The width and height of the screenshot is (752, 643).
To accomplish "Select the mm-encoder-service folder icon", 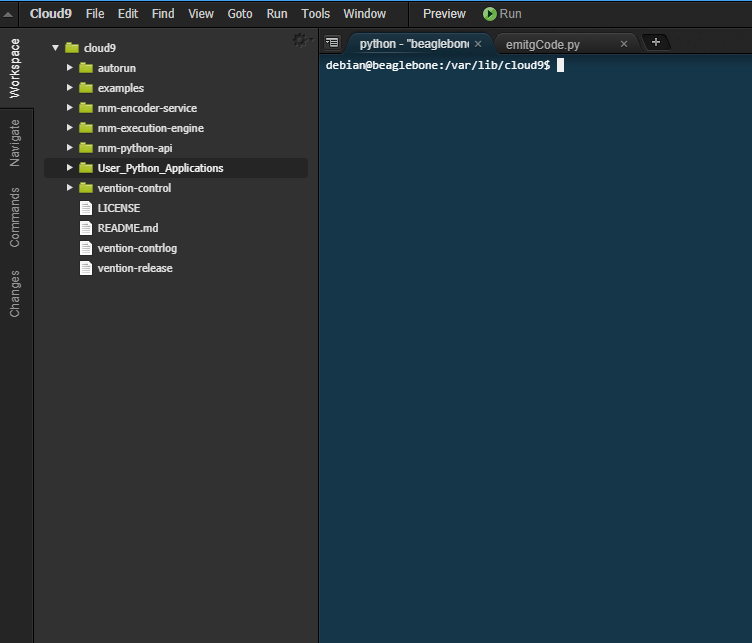I will coord(86,108).
